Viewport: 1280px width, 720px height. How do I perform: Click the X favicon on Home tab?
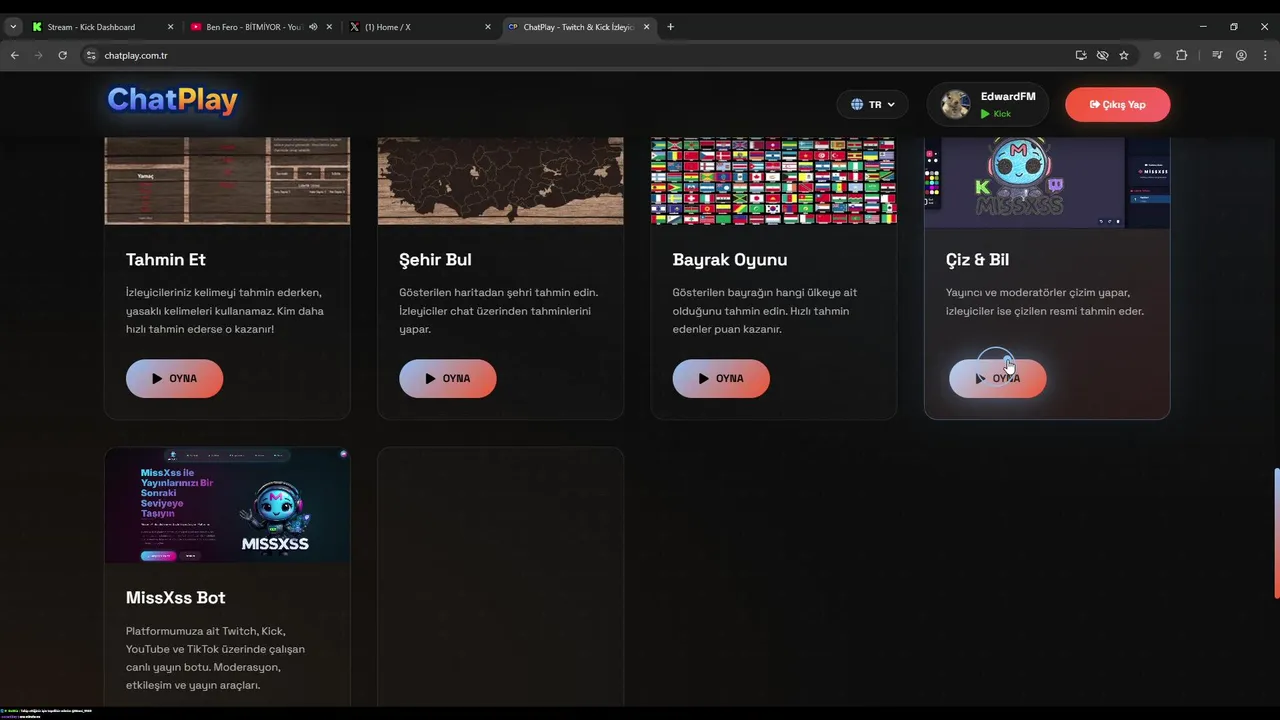click(354, 27)
